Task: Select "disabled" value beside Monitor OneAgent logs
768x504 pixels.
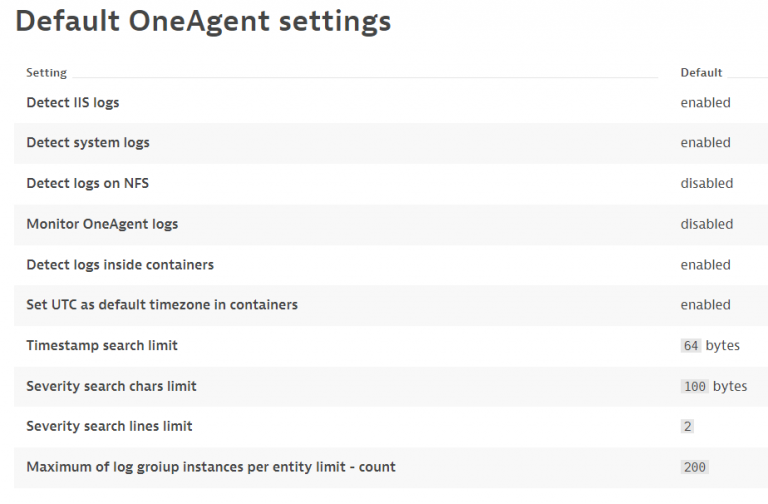Action: click(706, 224)
